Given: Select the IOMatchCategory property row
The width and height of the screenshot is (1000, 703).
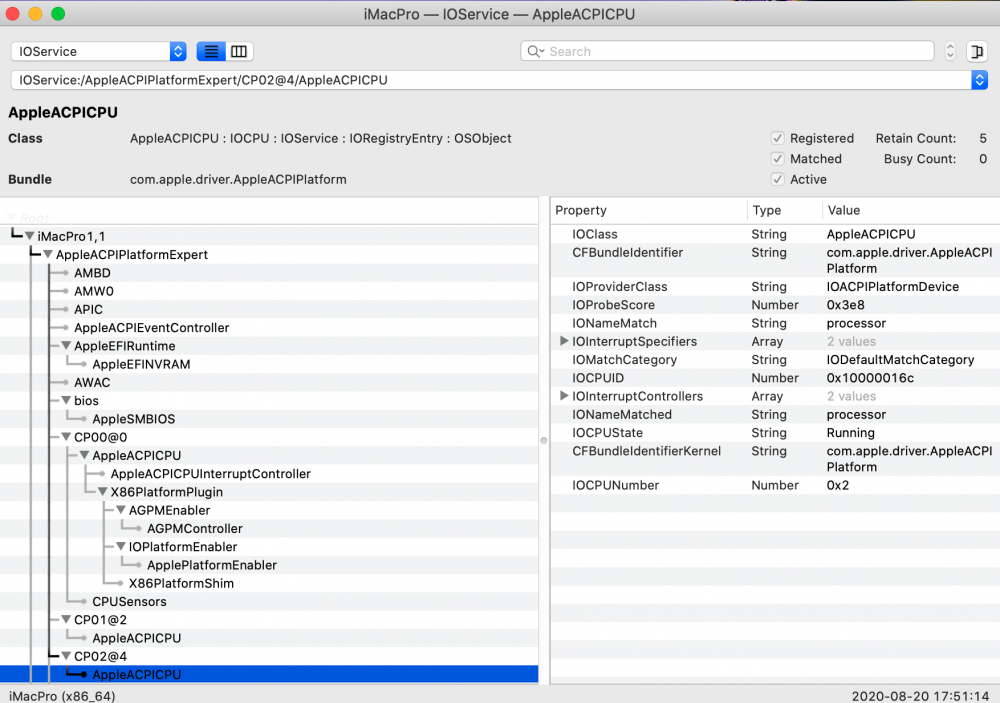Looking at the screenshot, I should (775, 360).
